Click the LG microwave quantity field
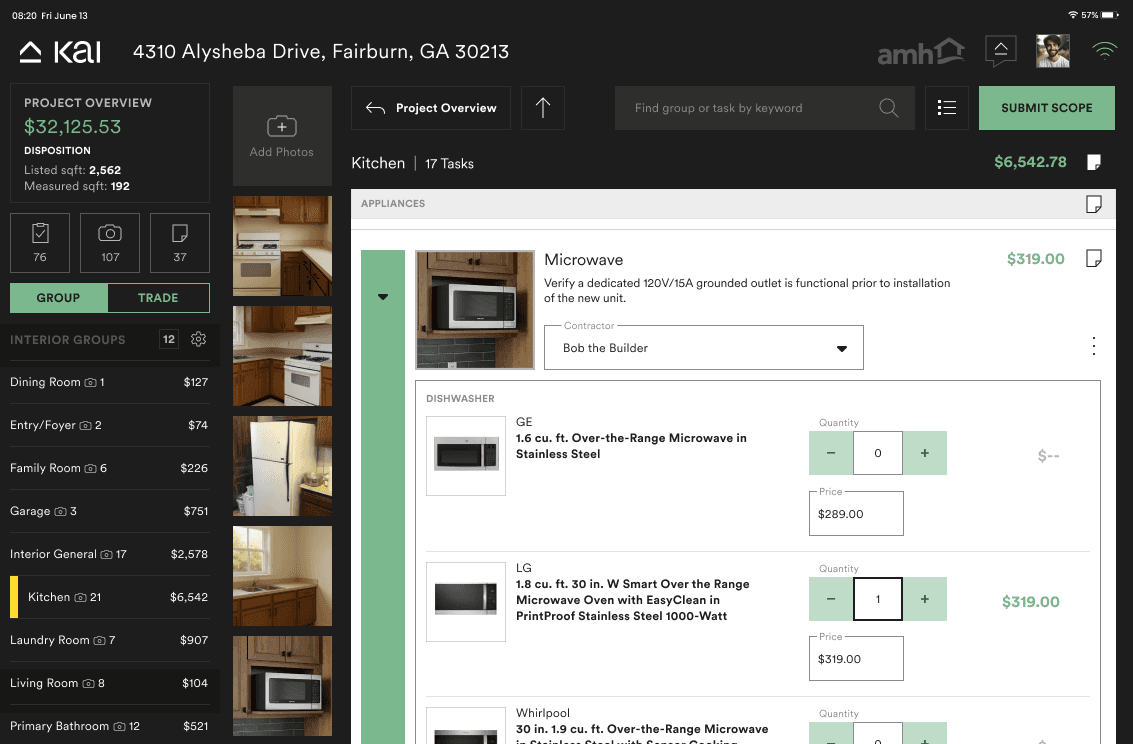The height and width of the screenshot is (744, 1133). (878, 599)
